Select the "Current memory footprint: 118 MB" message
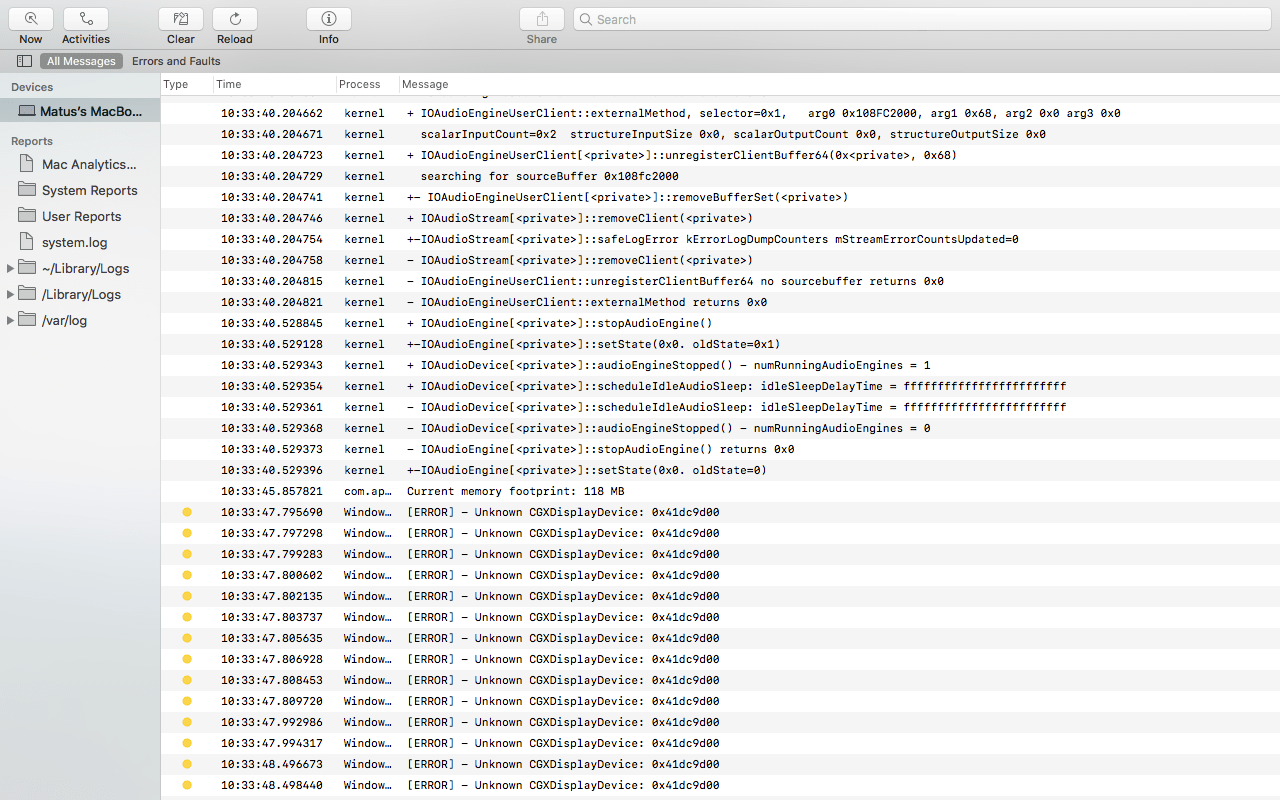This screenshot has width=1280, height=800. tap(515, 491)
